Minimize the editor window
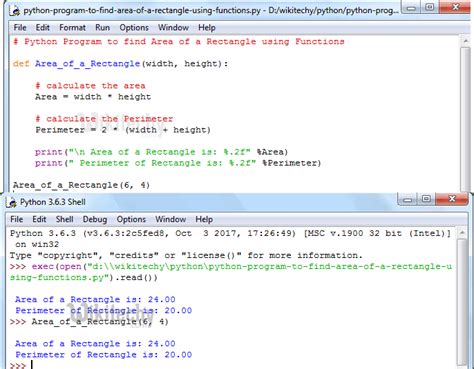Screen dimensions: 474x369 411,7
